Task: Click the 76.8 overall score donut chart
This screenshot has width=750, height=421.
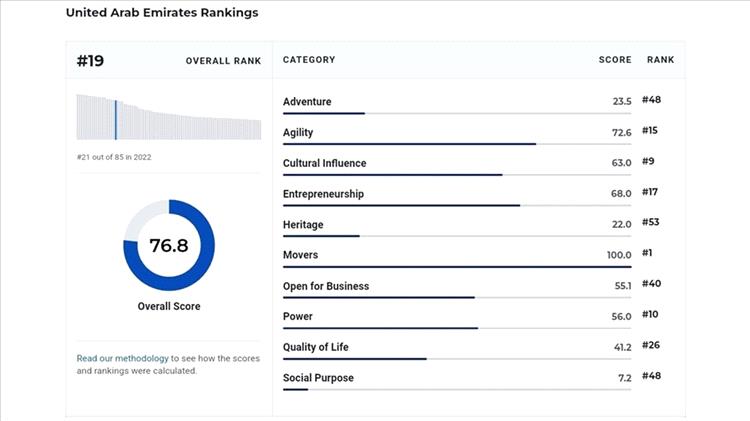Action: 169,245
